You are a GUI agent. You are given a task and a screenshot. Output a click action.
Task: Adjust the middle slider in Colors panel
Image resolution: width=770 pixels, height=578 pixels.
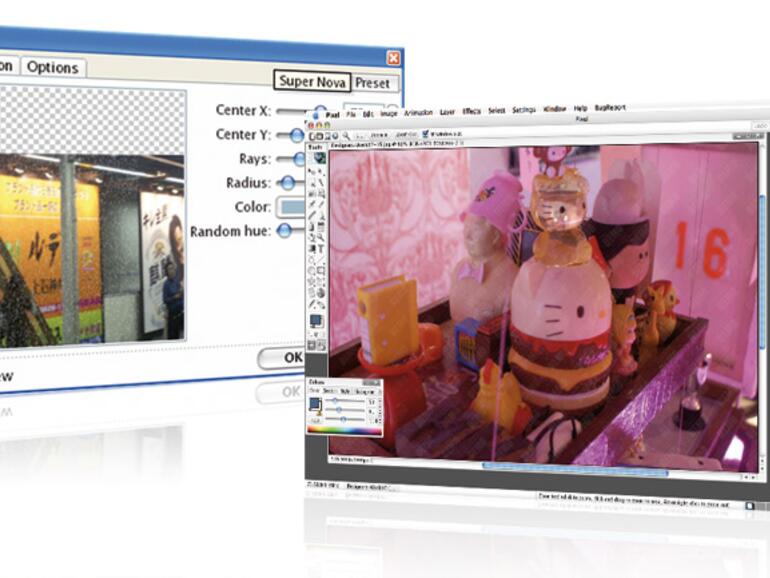339,410
